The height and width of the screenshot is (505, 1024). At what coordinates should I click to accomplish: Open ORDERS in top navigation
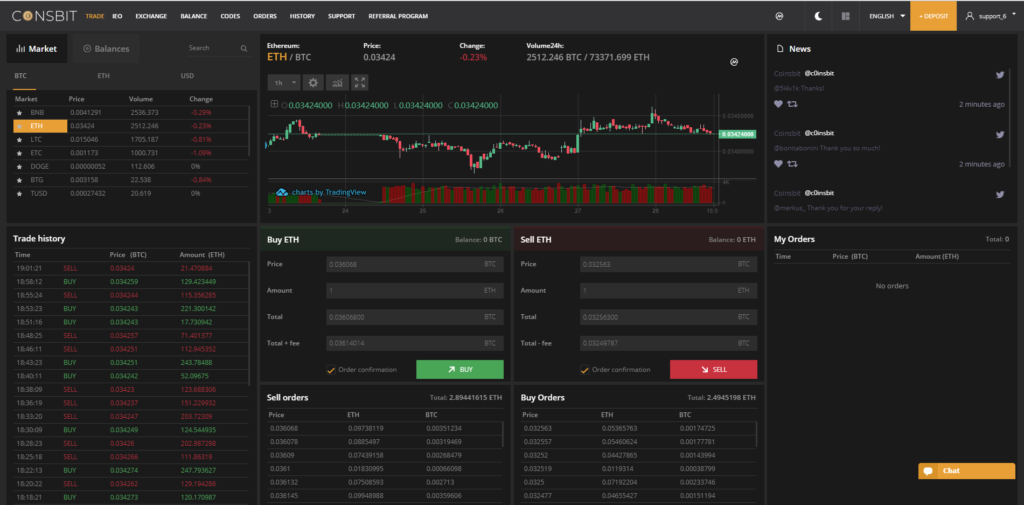(x=264, y=16)
